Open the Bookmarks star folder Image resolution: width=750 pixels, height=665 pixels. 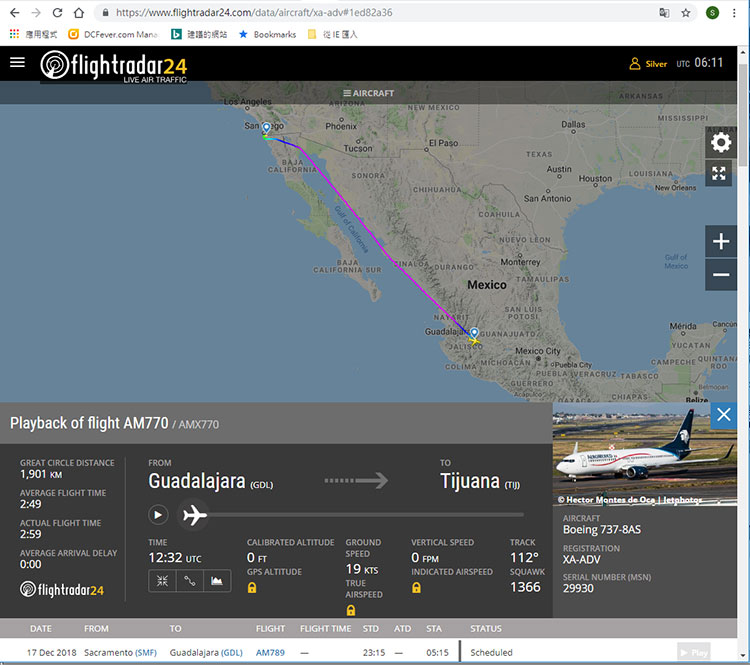tap(267, 34)
